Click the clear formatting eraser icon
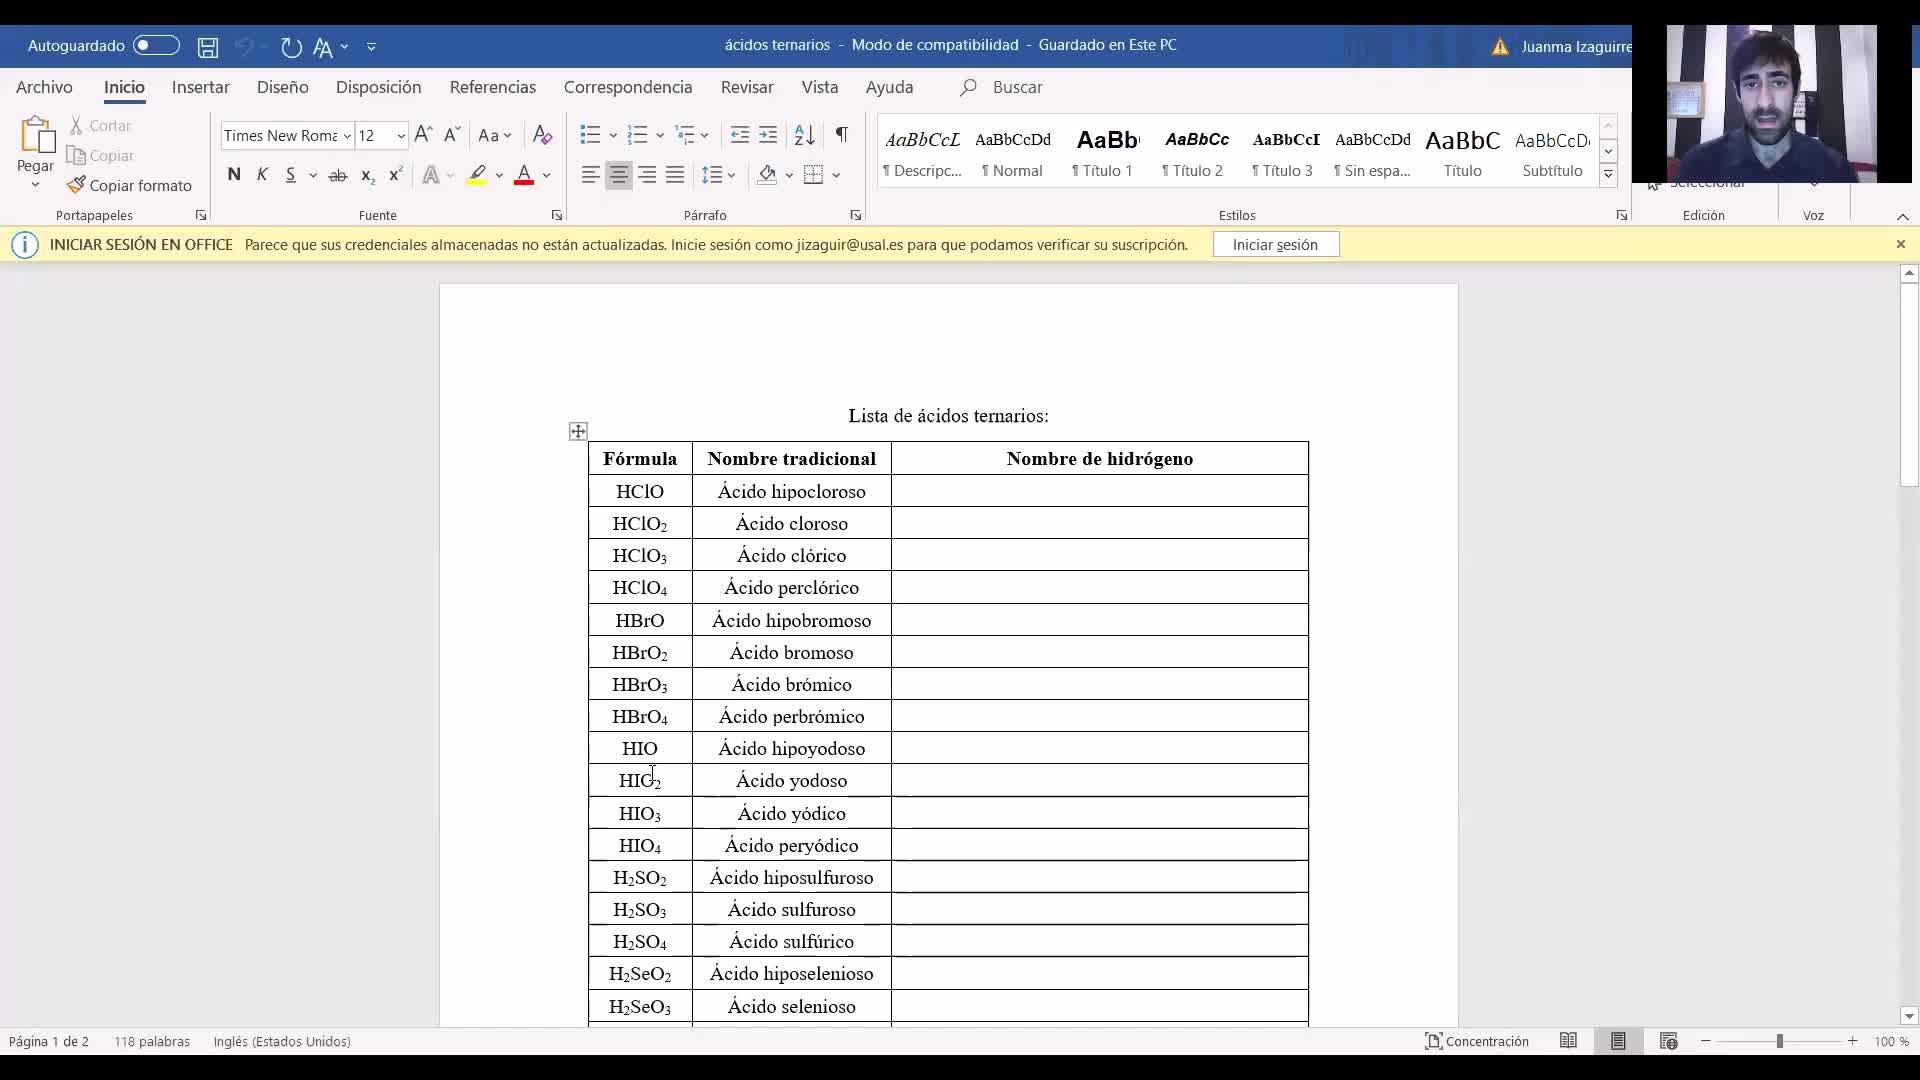The width and height of the screenshot is (1920, 1080). 542,135
